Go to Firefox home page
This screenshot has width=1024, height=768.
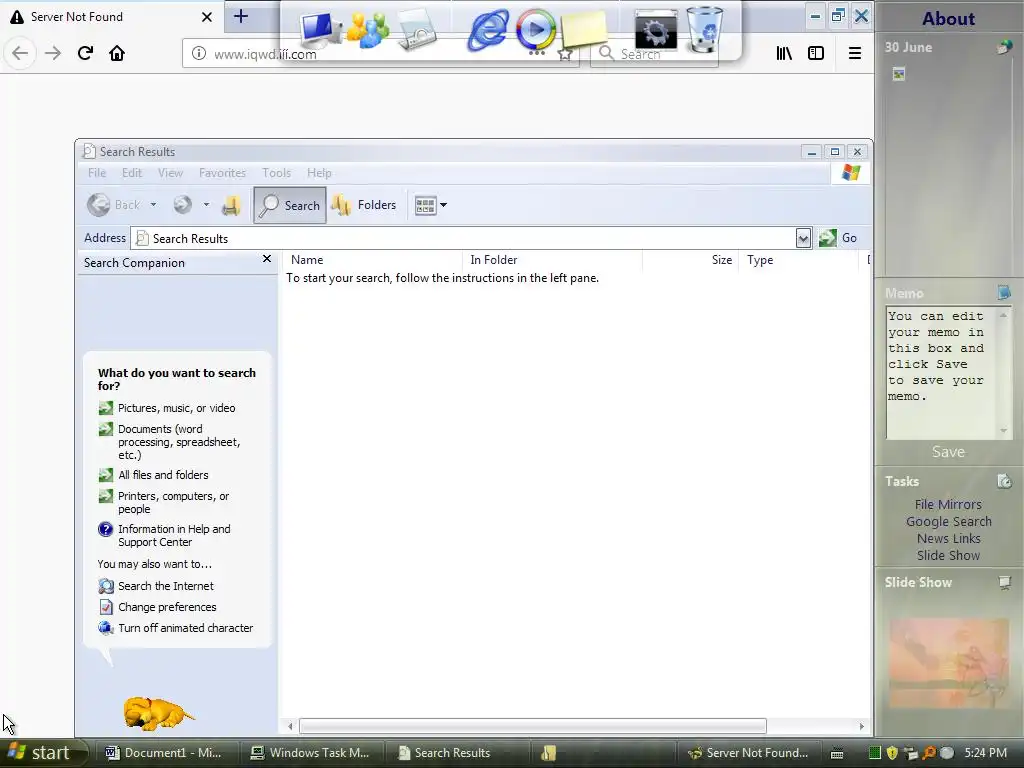(x=117, y=53)
